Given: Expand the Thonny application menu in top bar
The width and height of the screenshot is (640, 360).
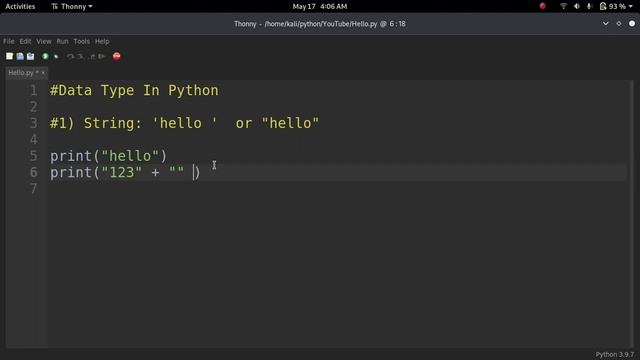Looking at the screenshot, I should click(x=72, y=6).
